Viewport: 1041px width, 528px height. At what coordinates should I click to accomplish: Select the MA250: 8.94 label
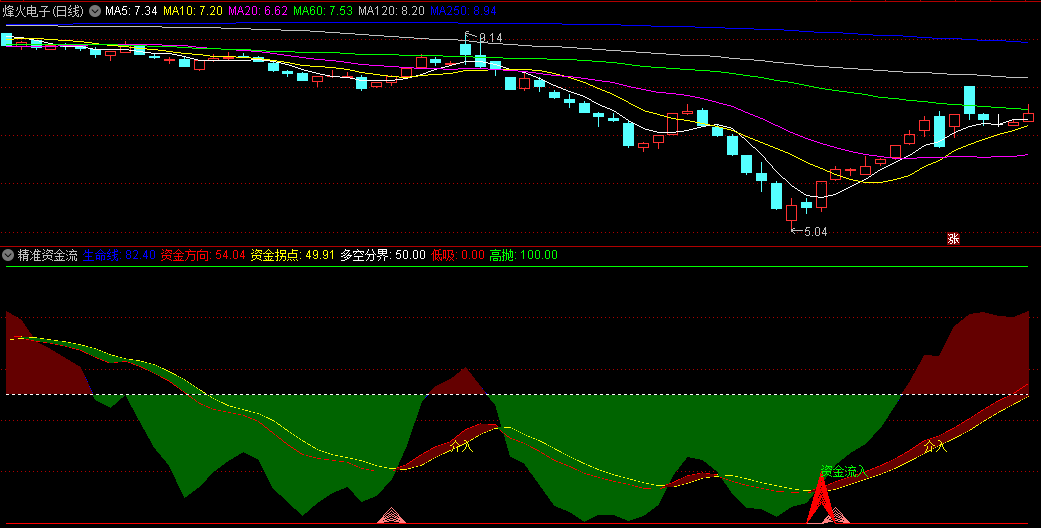pyautogui.click(x=463, y=11)
